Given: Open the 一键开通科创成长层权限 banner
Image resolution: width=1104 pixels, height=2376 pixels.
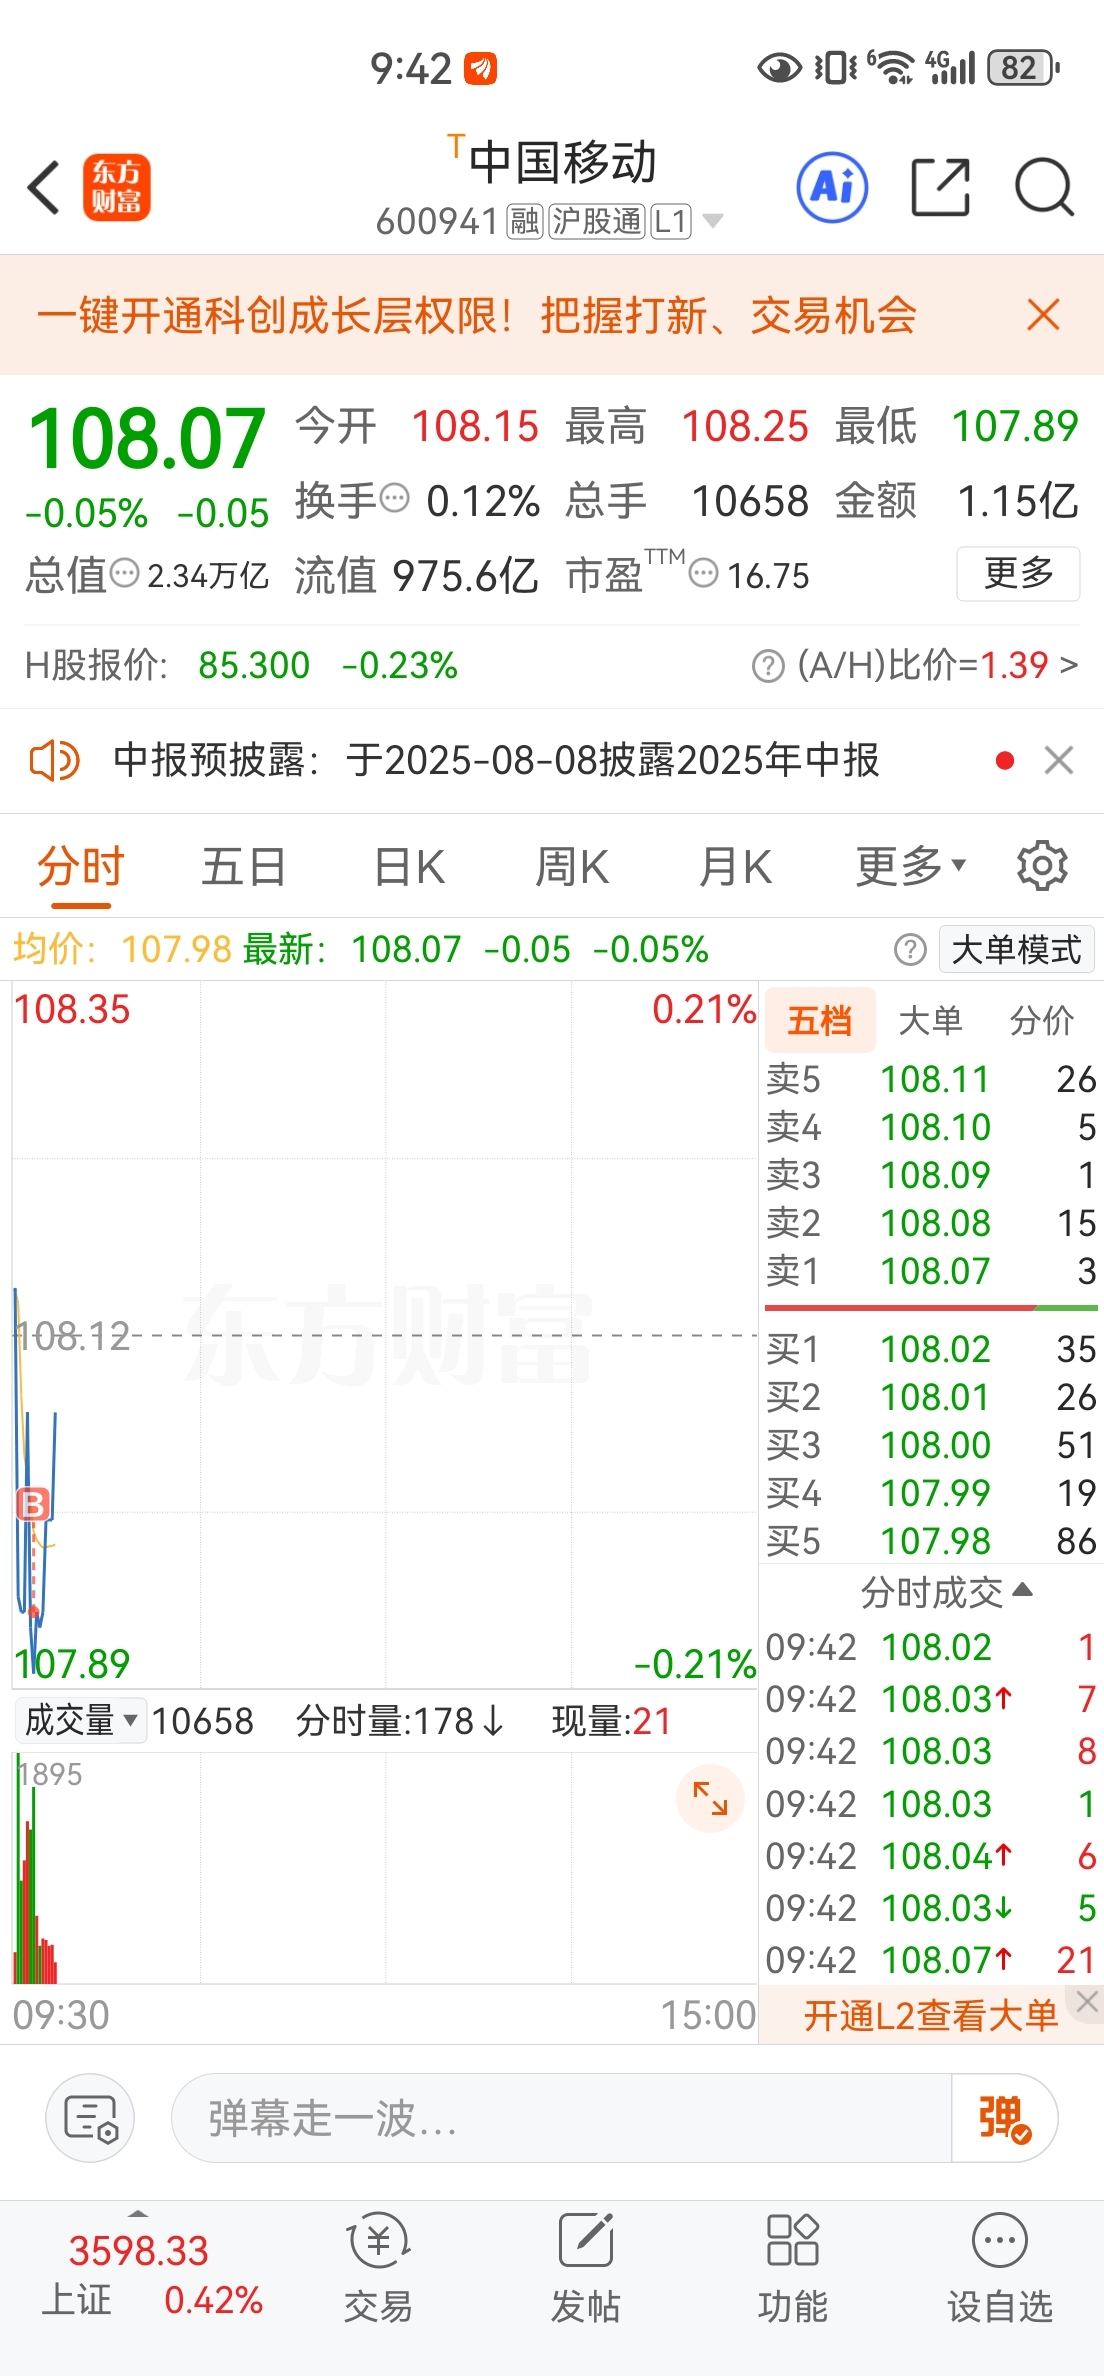Looking at the screenshot, I should [476, 315].
